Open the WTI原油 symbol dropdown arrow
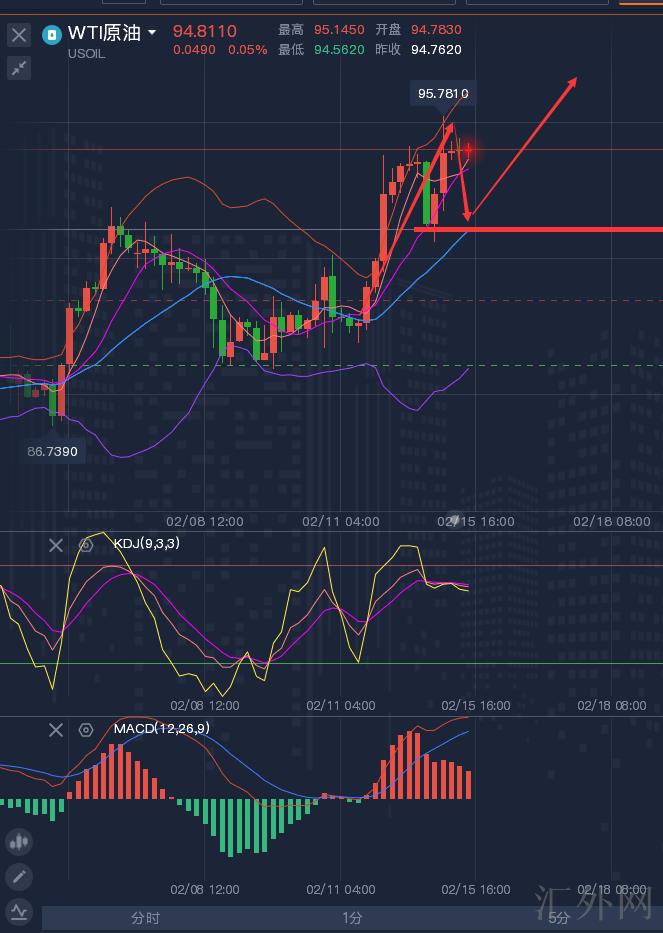The height and width of the screenshot is (933, 663). (152, 32)
